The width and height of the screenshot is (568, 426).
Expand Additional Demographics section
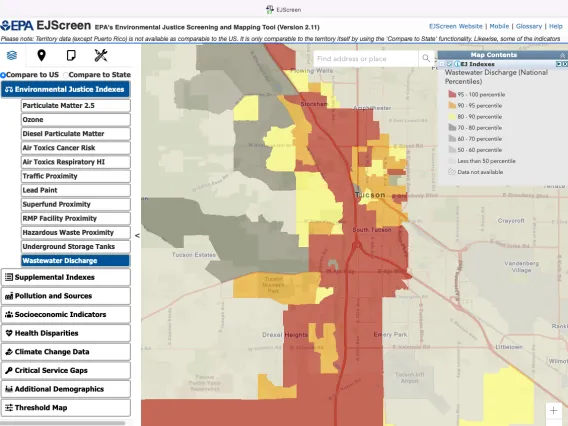pyautogui.click(x=66, y=389)
